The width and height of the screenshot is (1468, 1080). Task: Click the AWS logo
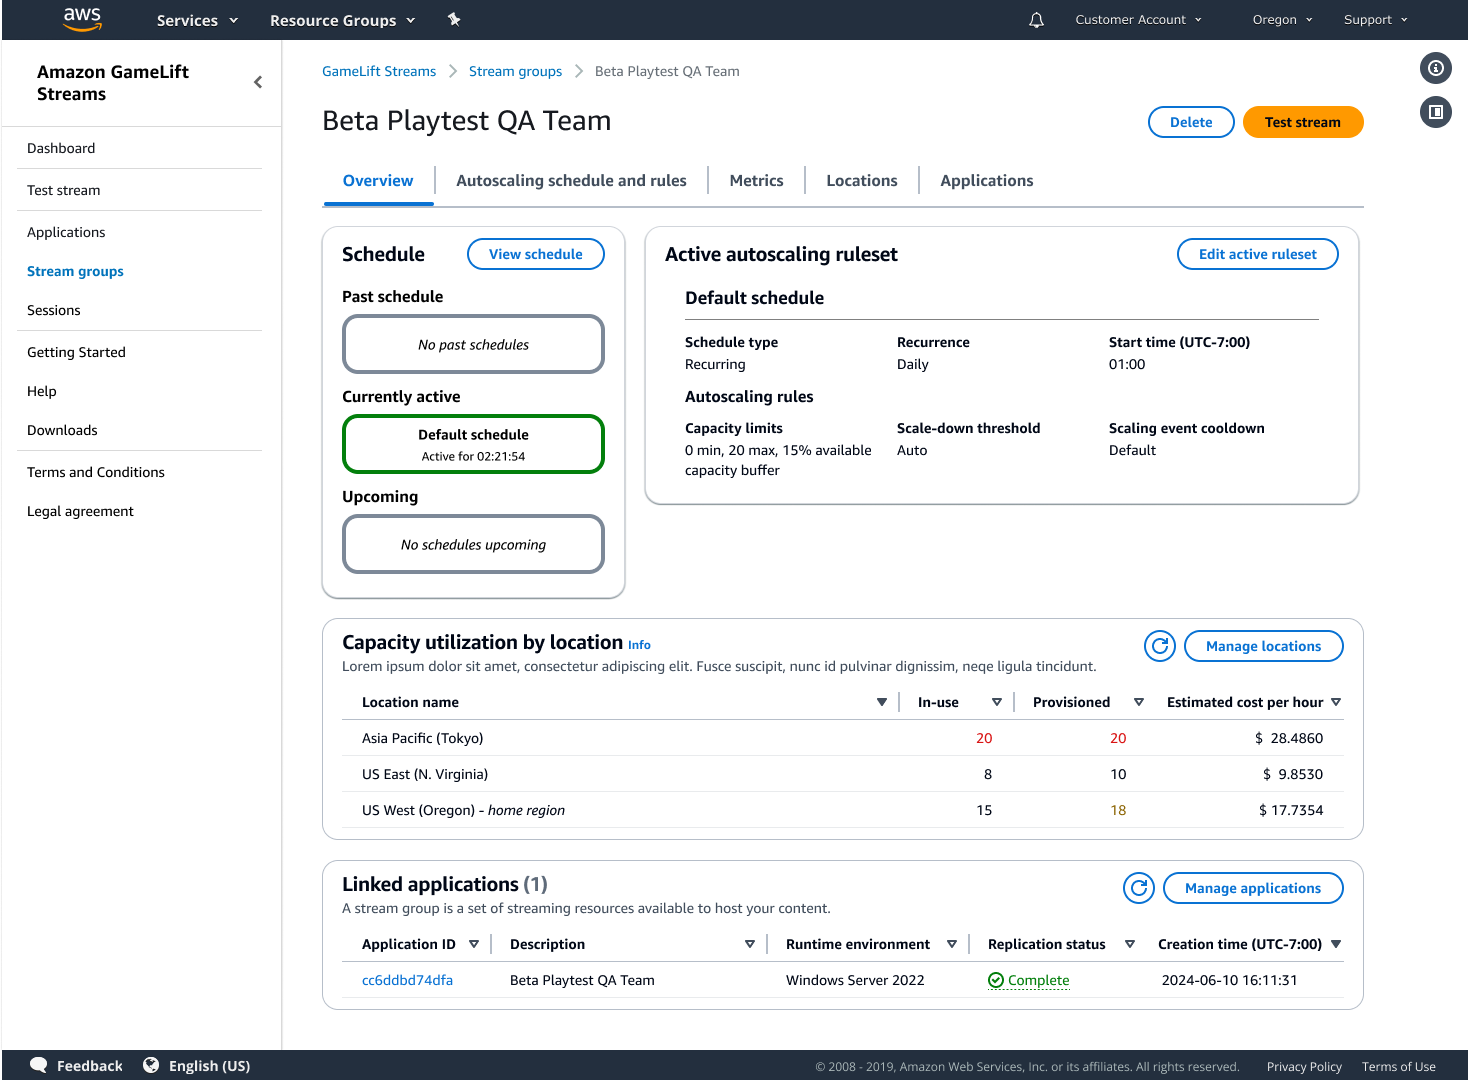pyautogui.click(x=82, y=19)
